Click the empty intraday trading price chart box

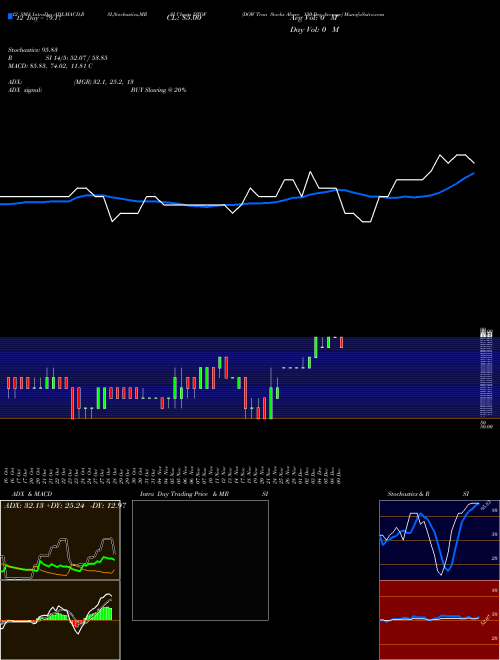tap(200, 560)
